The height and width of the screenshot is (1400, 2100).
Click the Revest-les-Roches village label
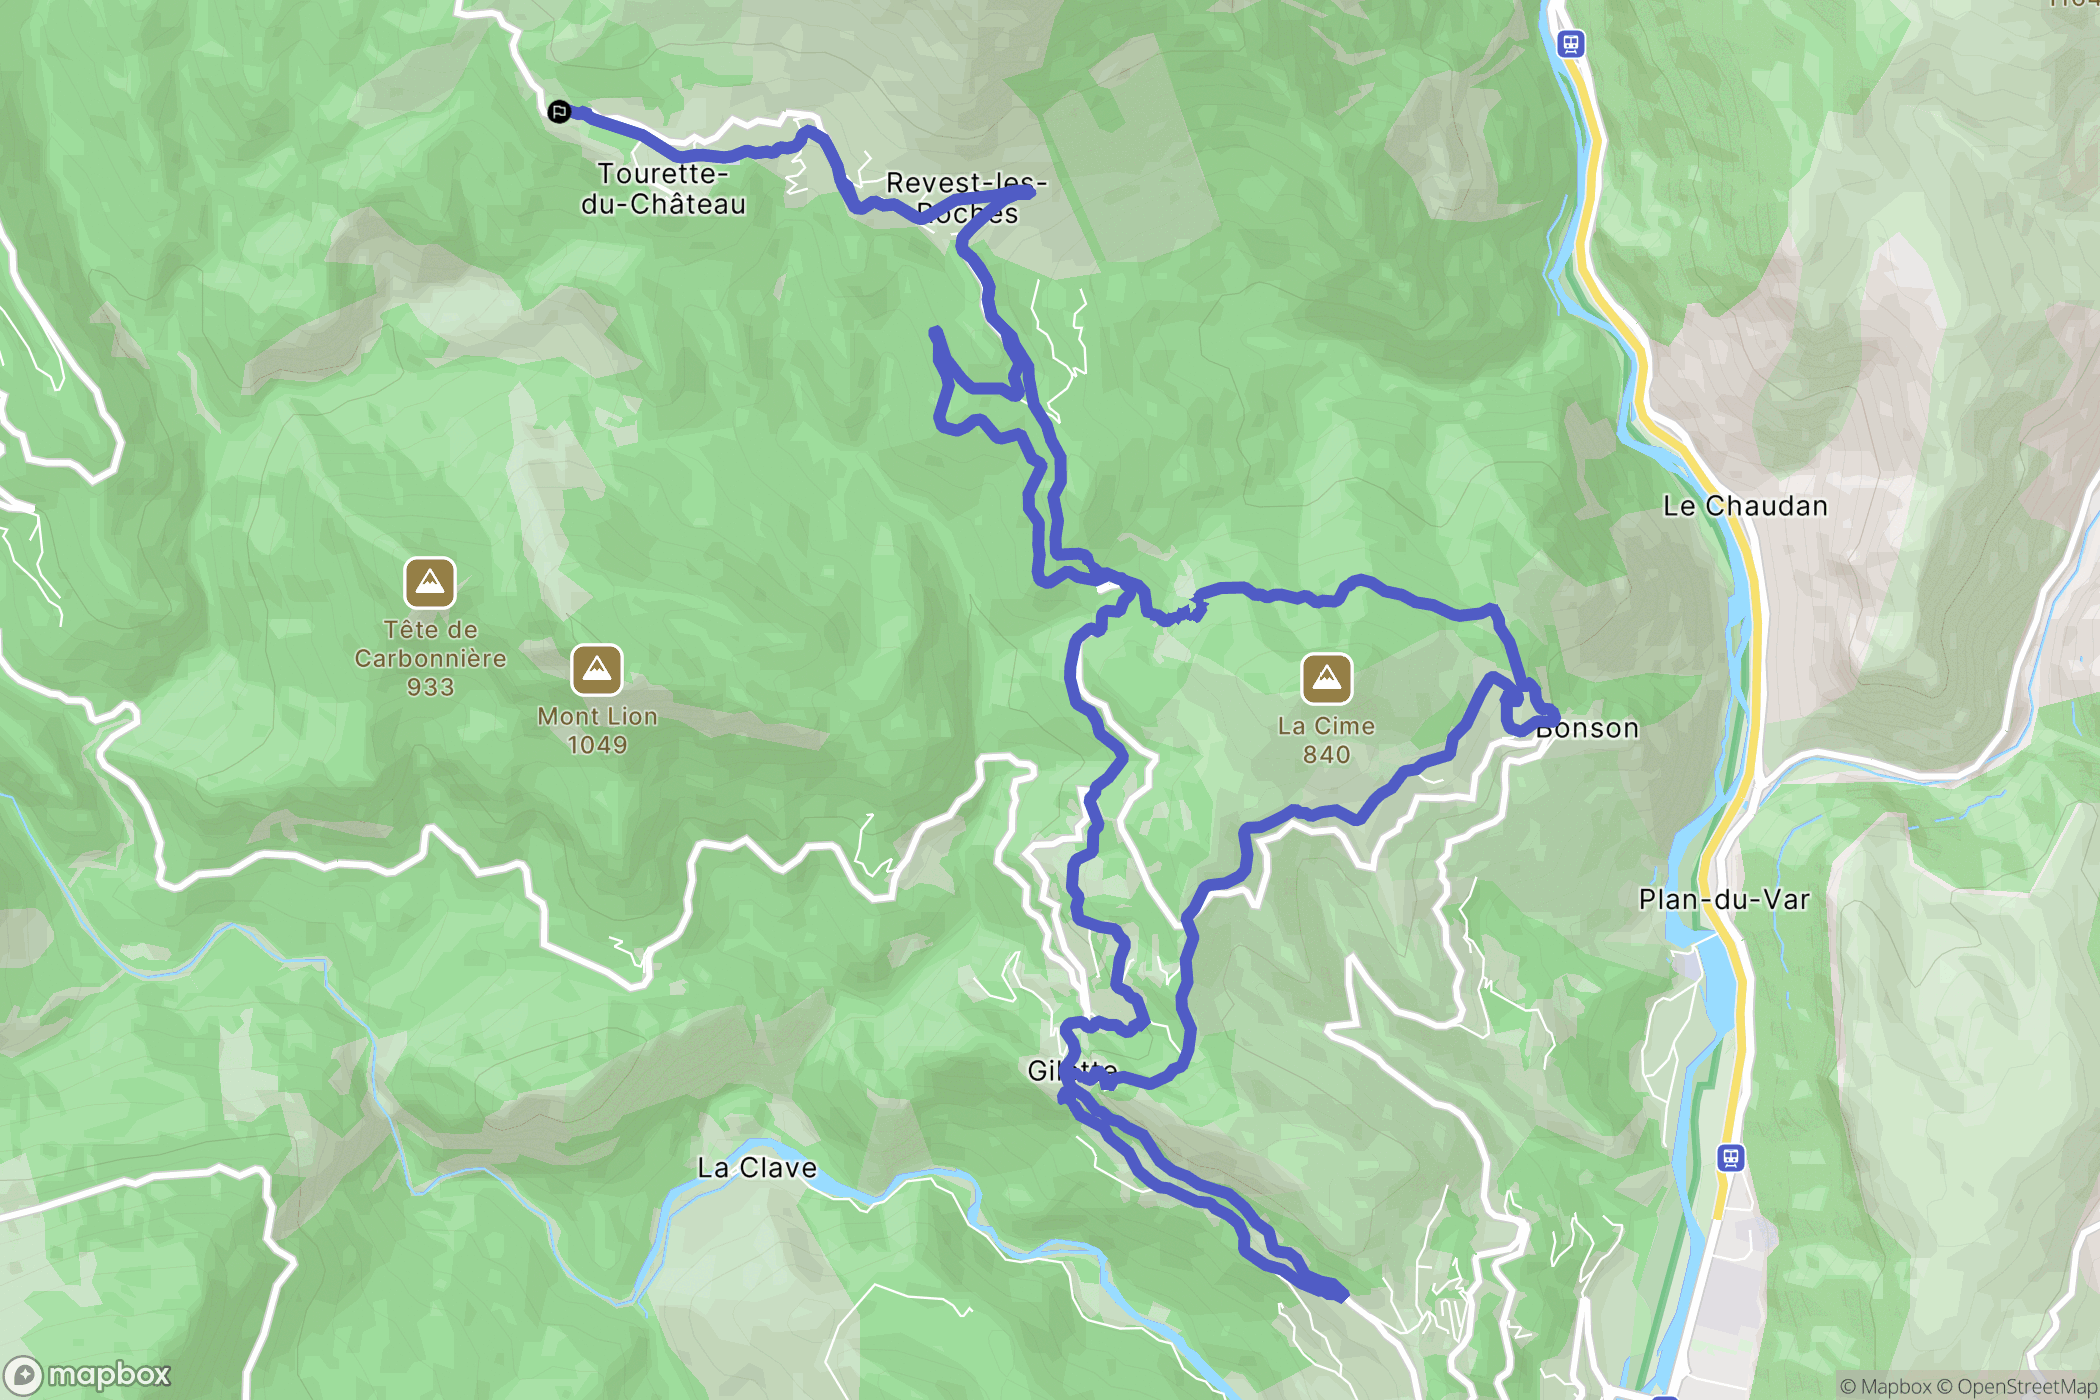coord(967,198)
